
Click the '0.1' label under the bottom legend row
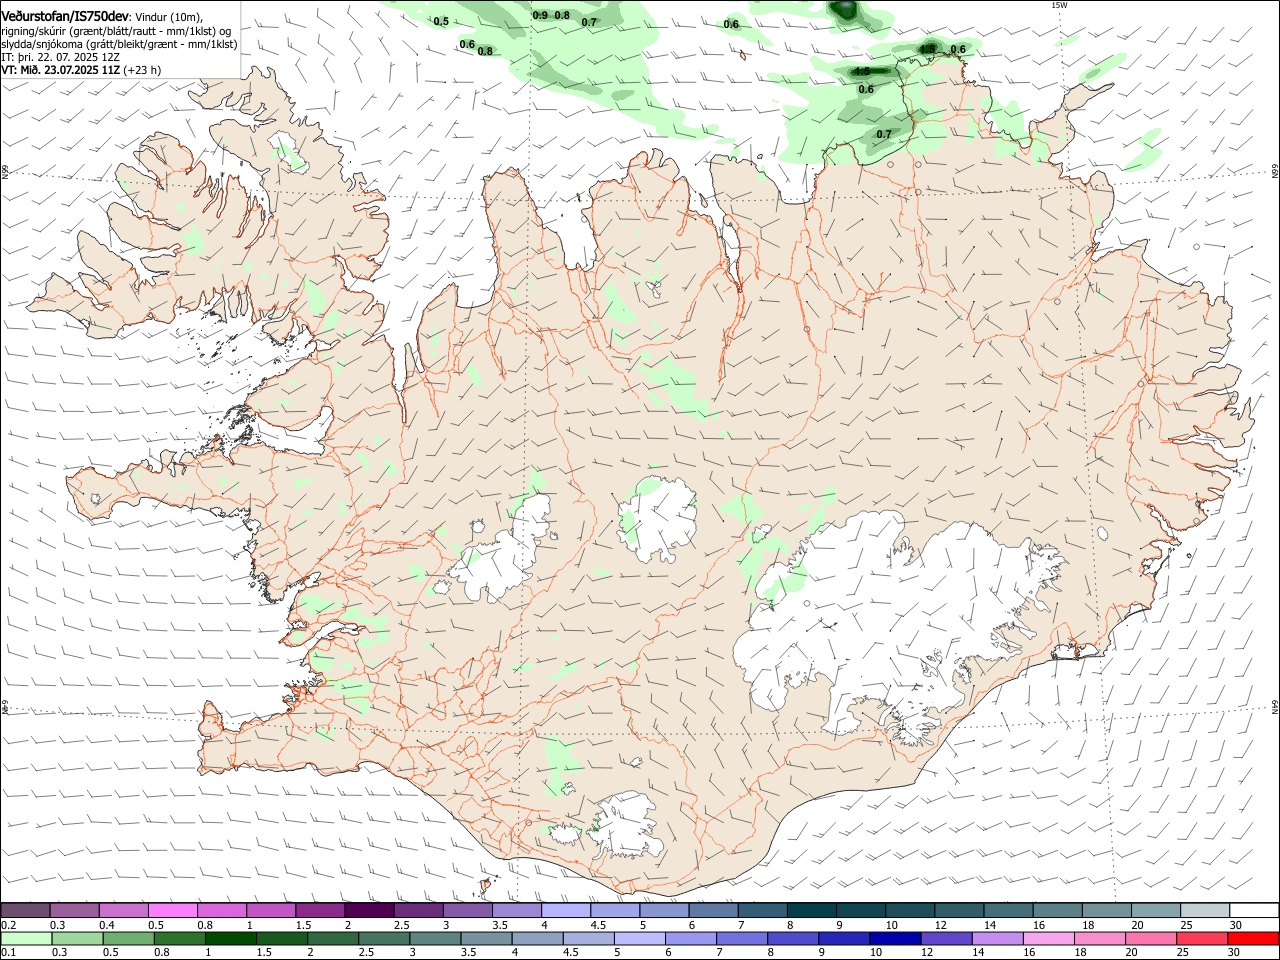click(9, 953)
